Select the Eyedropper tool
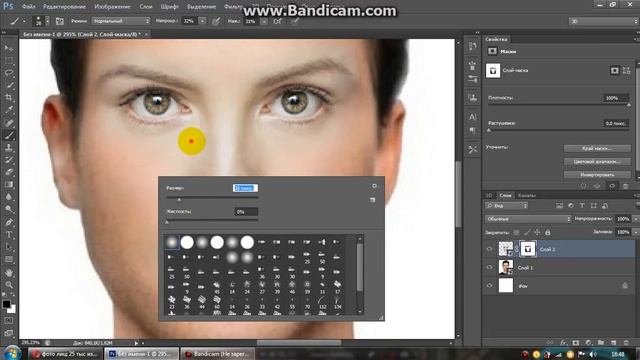 [x=9, y=110]
